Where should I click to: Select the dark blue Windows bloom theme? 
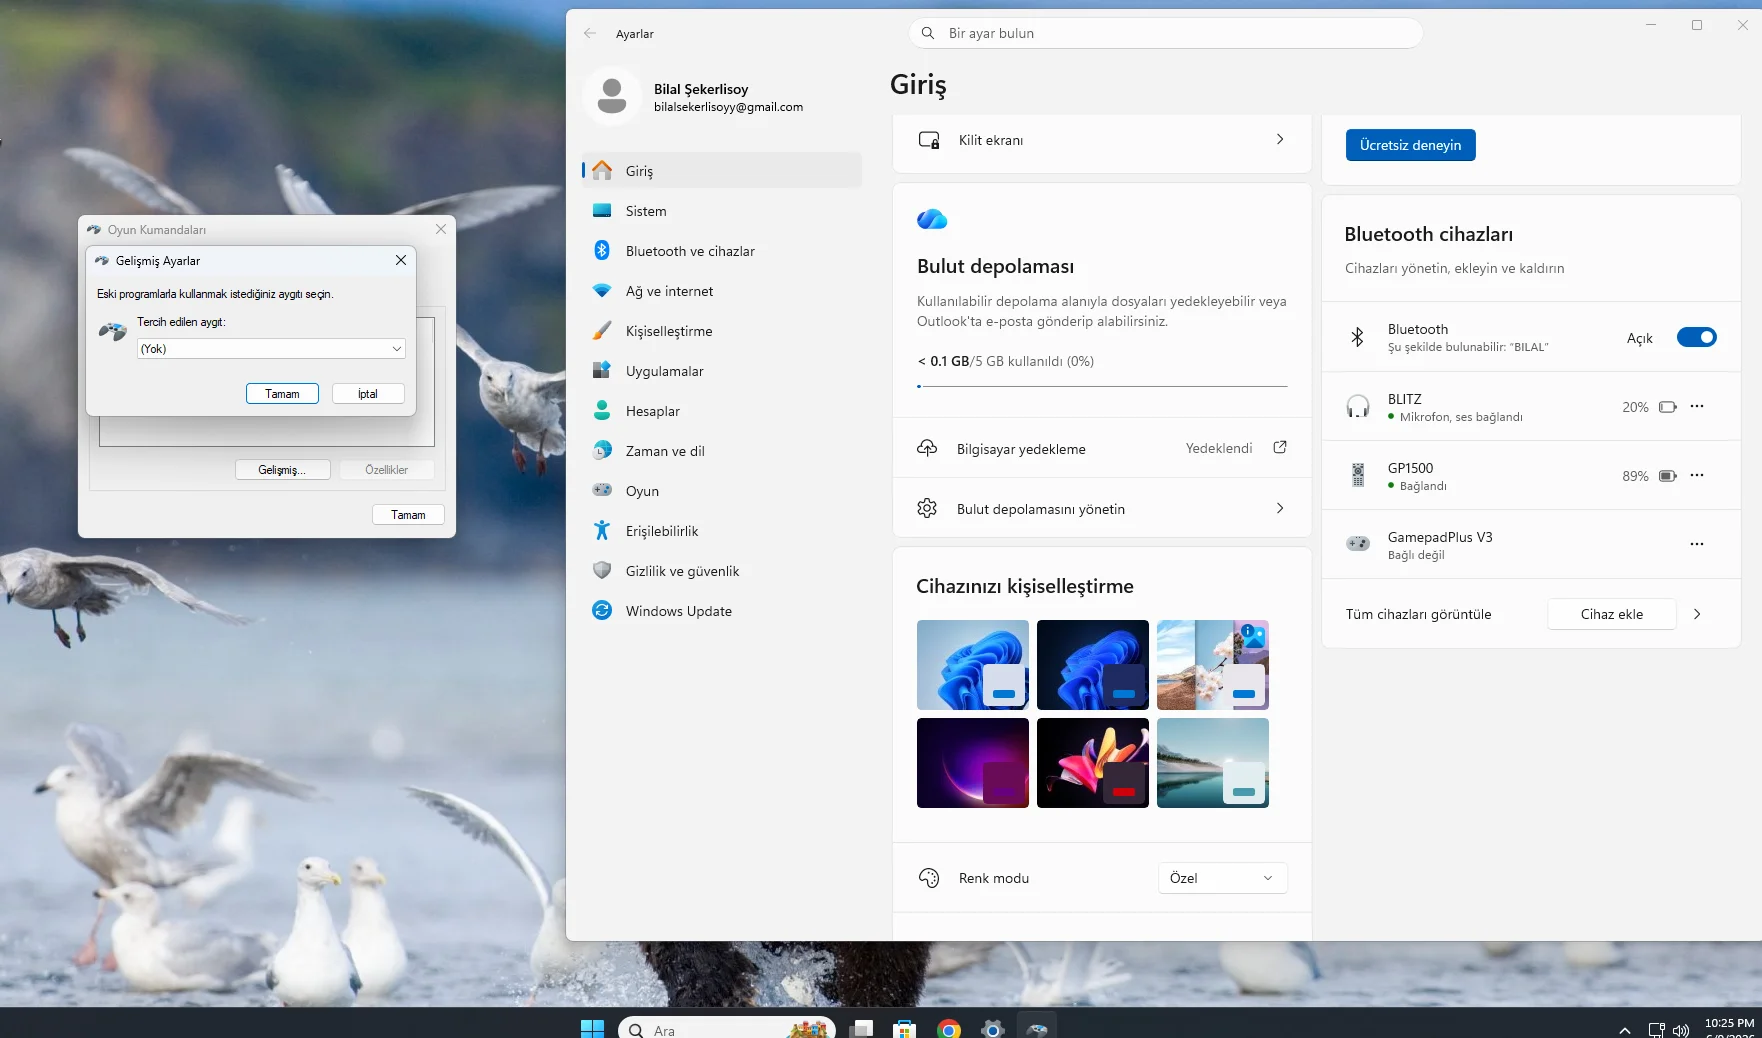pyautogui.click(x=1093, y=665)
